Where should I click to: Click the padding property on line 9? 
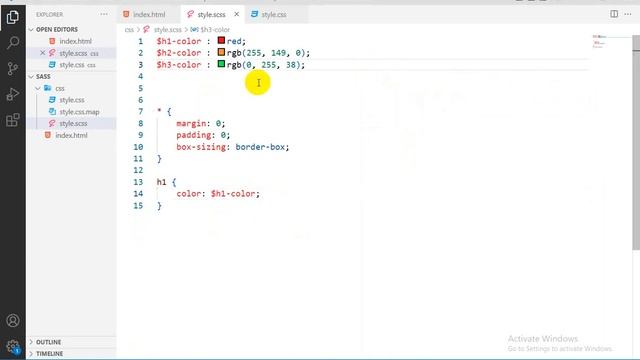[193, 135]
